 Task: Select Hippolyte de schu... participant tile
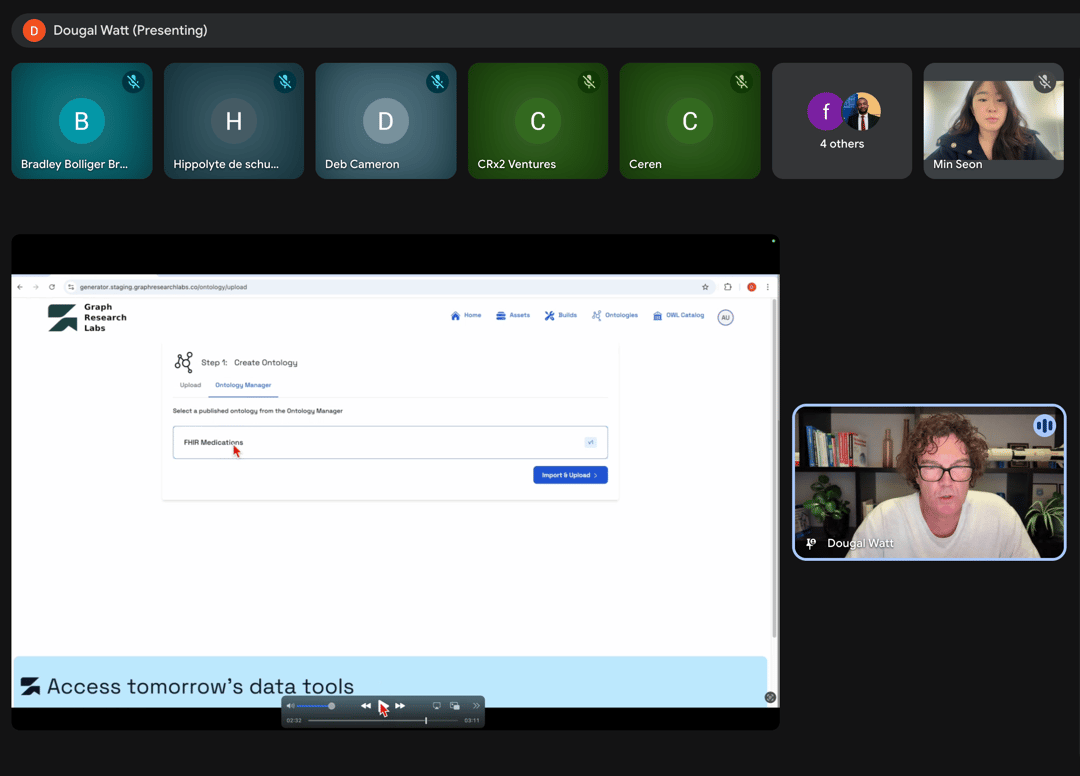[x=234, y=121]
